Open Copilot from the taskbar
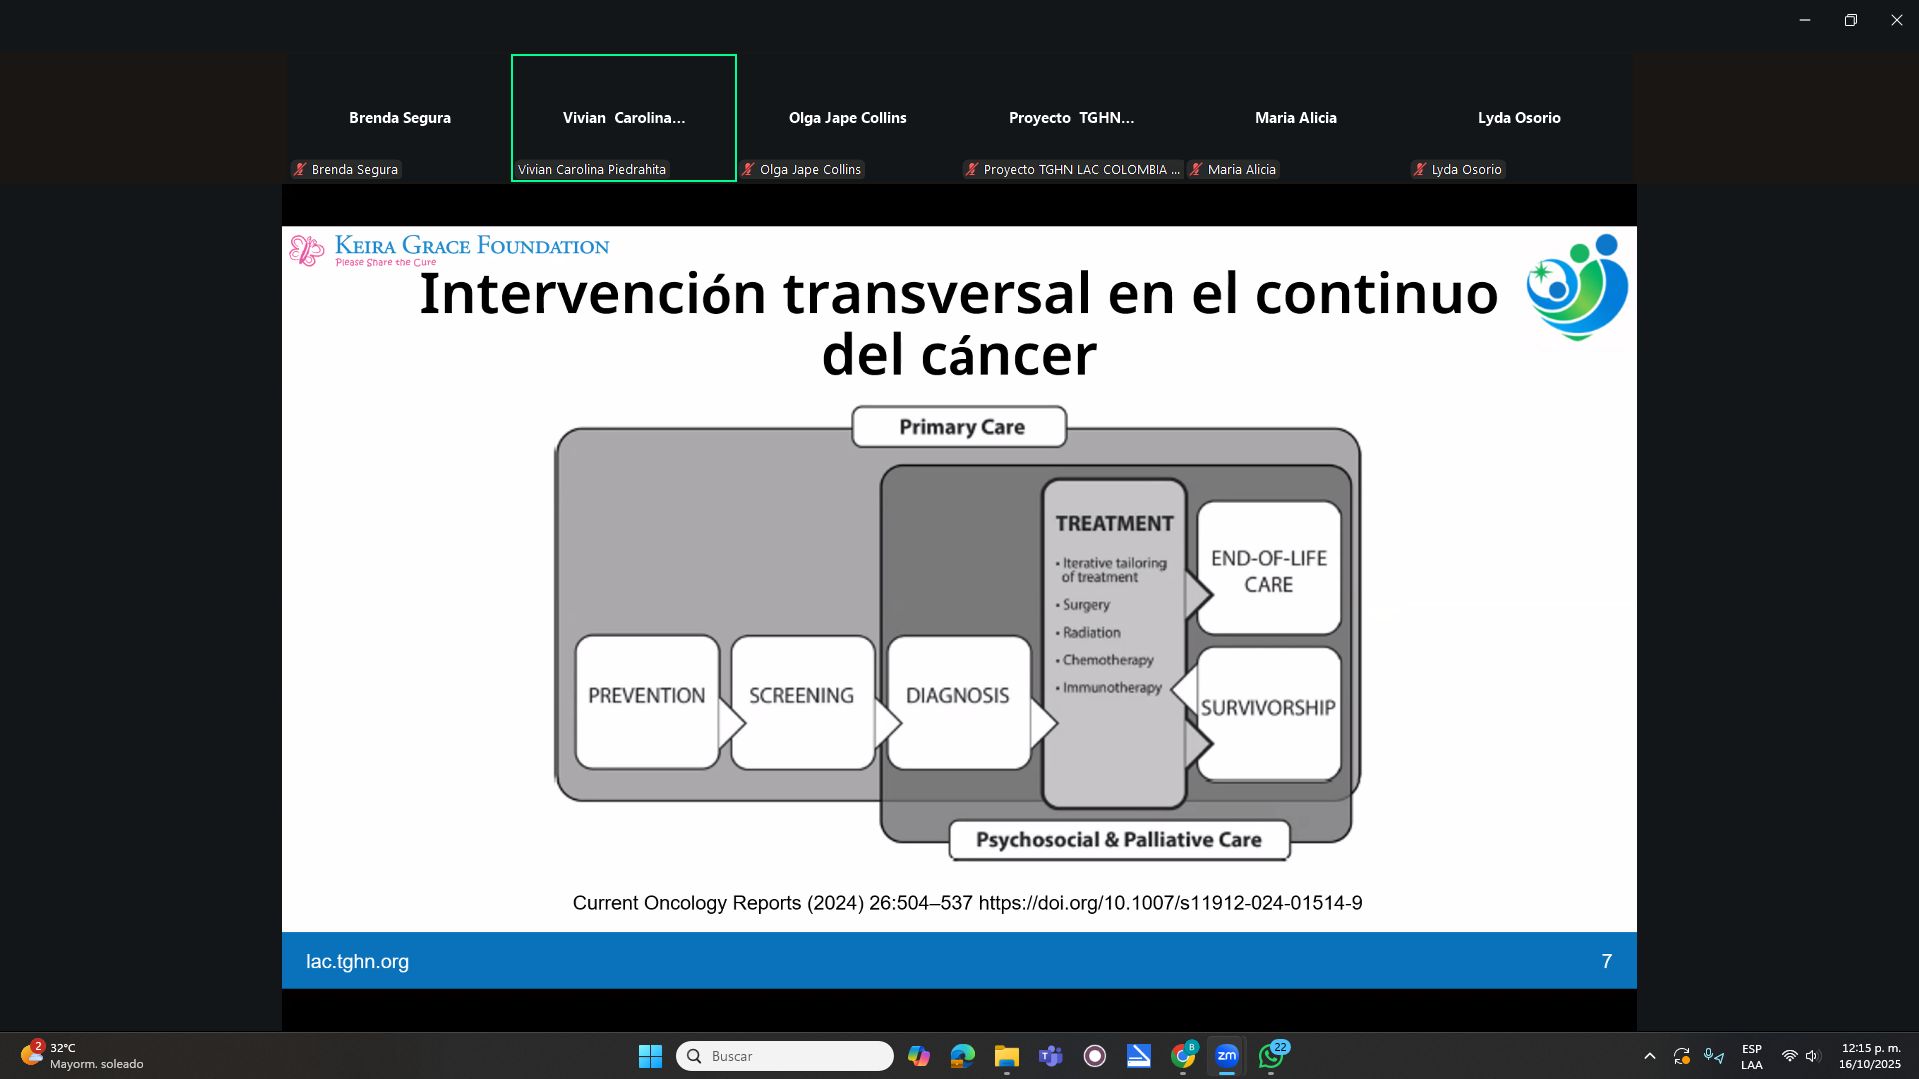Viewport: 1919px width, 1079px height. point(918,1056)
